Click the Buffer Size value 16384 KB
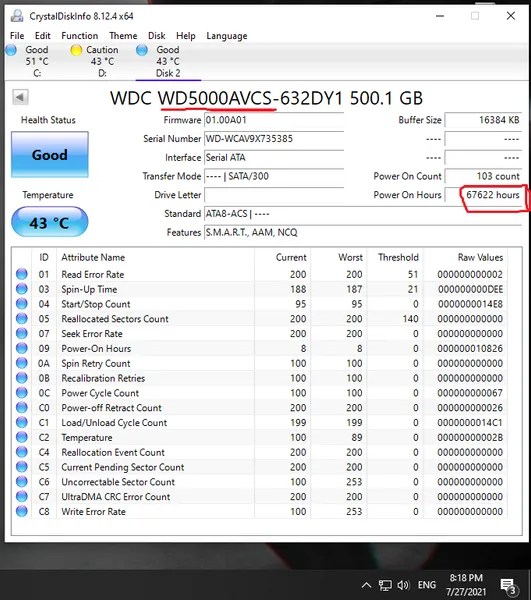 click(x=483, y=120)
